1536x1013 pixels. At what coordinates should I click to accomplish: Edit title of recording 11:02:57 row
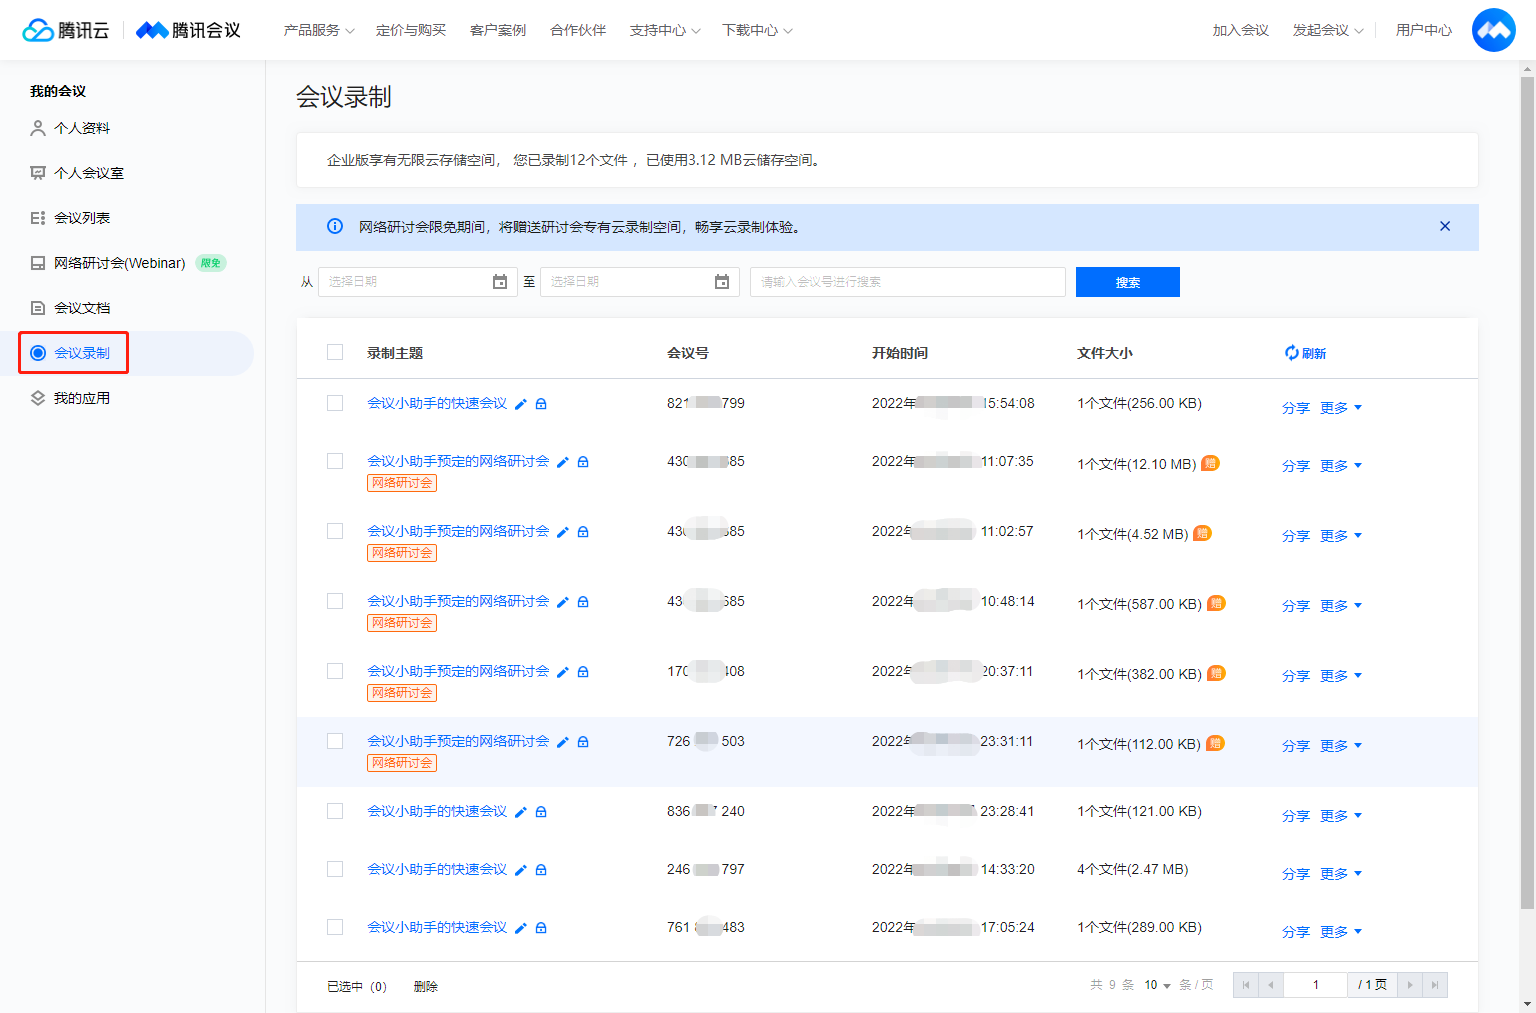563,532
